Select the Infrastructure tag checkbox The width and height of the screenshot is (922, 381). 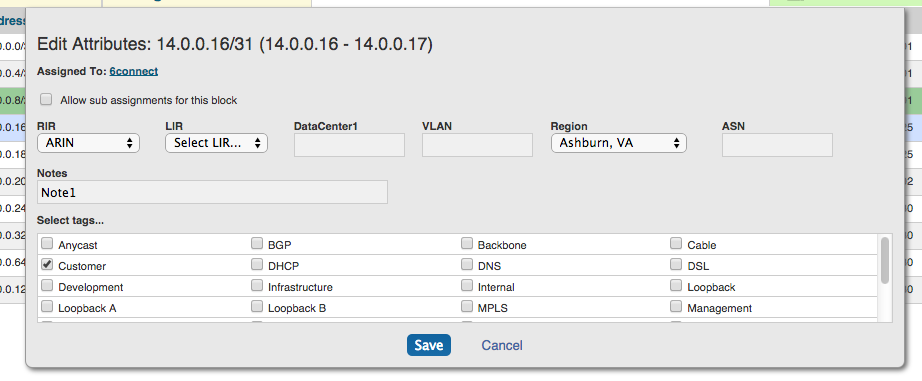pyautogui.click(x=257, y=286)
